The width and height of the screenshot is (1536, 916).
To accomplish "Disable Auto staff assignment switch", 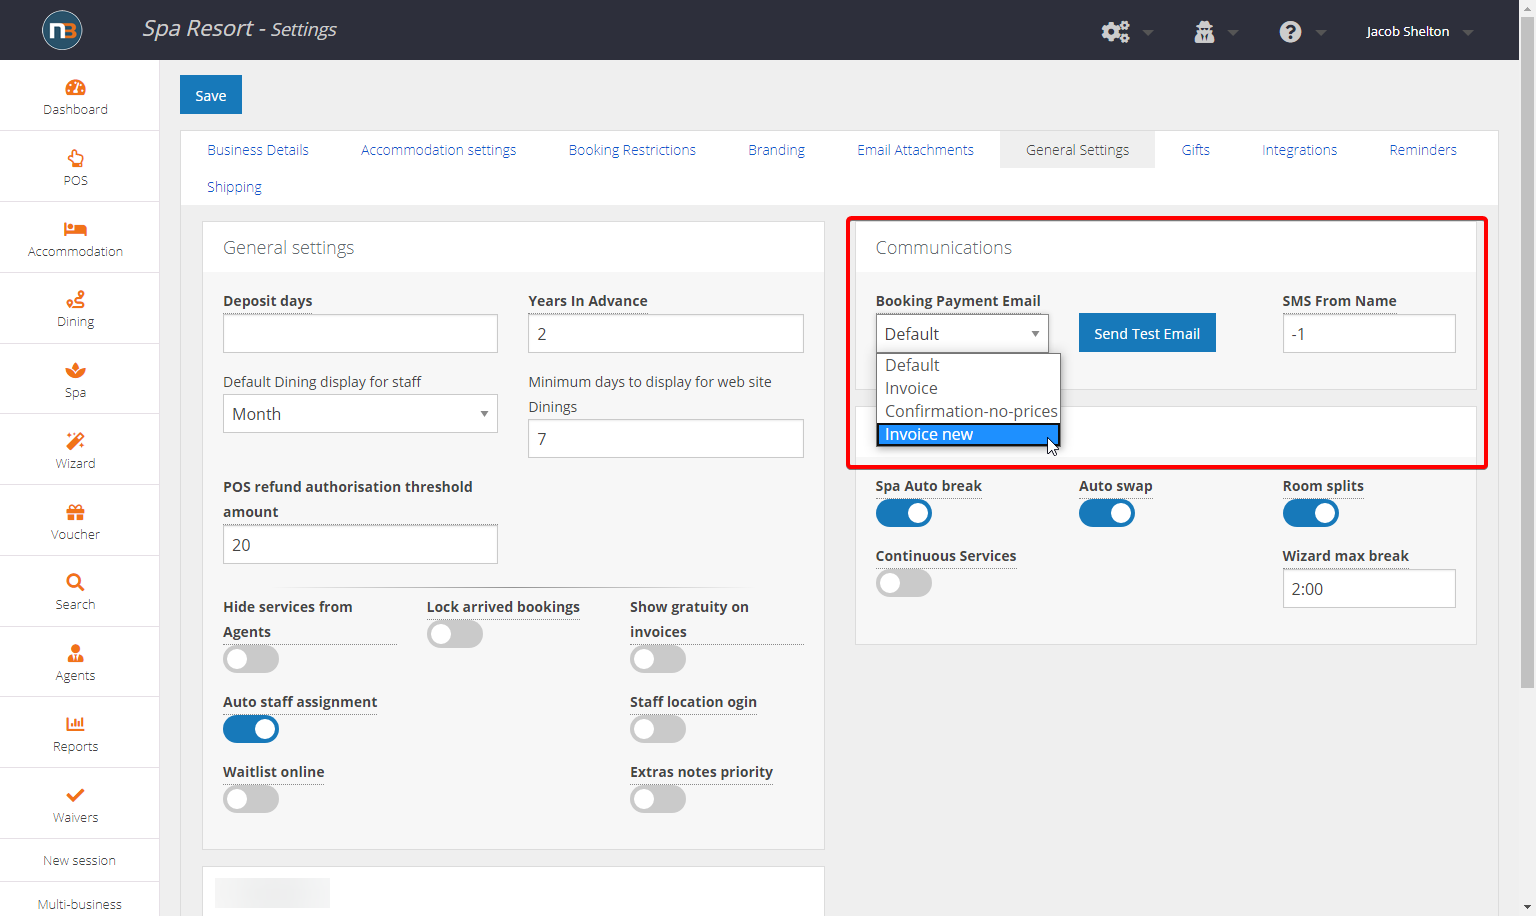I will click(251, 729).
